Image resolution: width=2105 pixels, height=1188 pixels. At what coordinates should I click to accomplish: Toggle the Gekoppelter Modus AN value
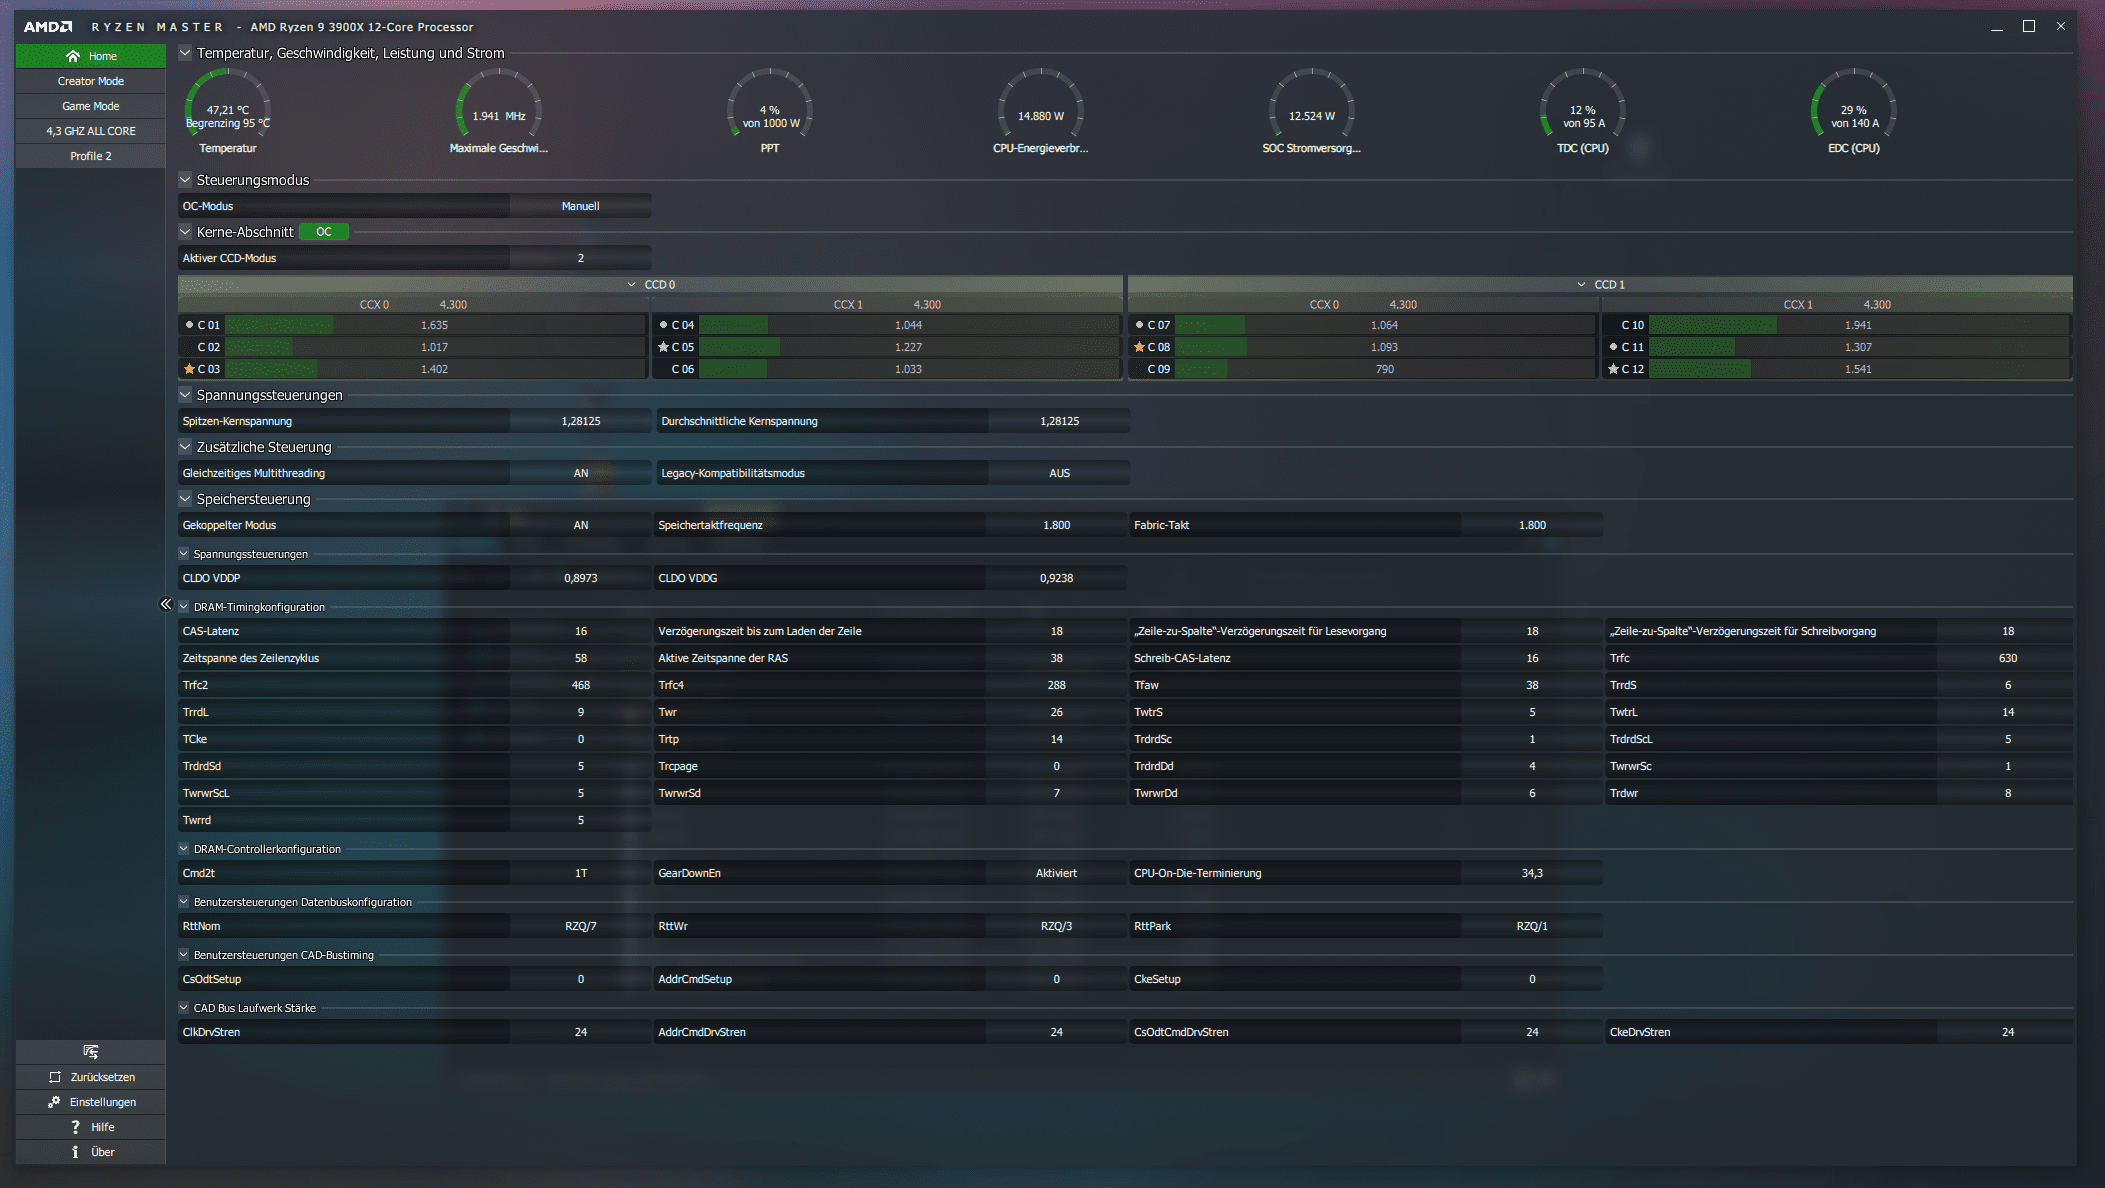(581, 525)
